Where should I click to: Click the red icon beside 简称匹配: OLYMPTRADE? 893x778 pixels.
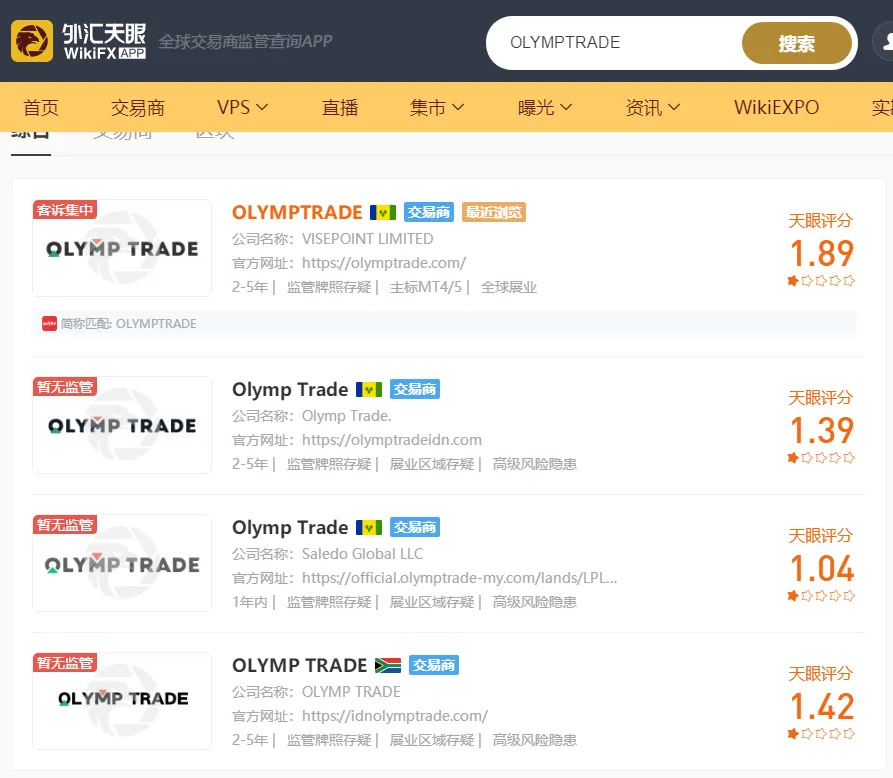[x=49, y=324]
